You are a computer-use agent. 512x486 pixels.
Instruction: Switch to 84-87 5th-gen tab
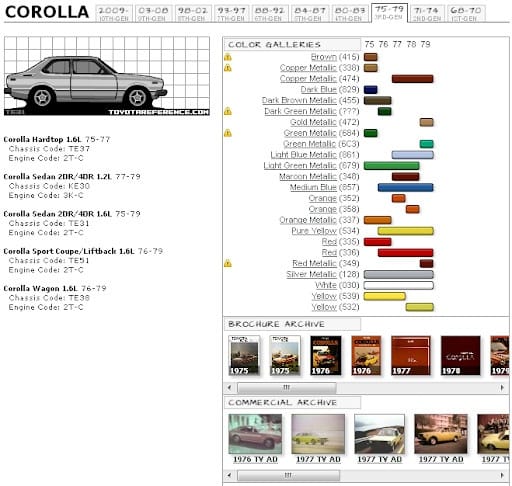[x=310, y=14]
